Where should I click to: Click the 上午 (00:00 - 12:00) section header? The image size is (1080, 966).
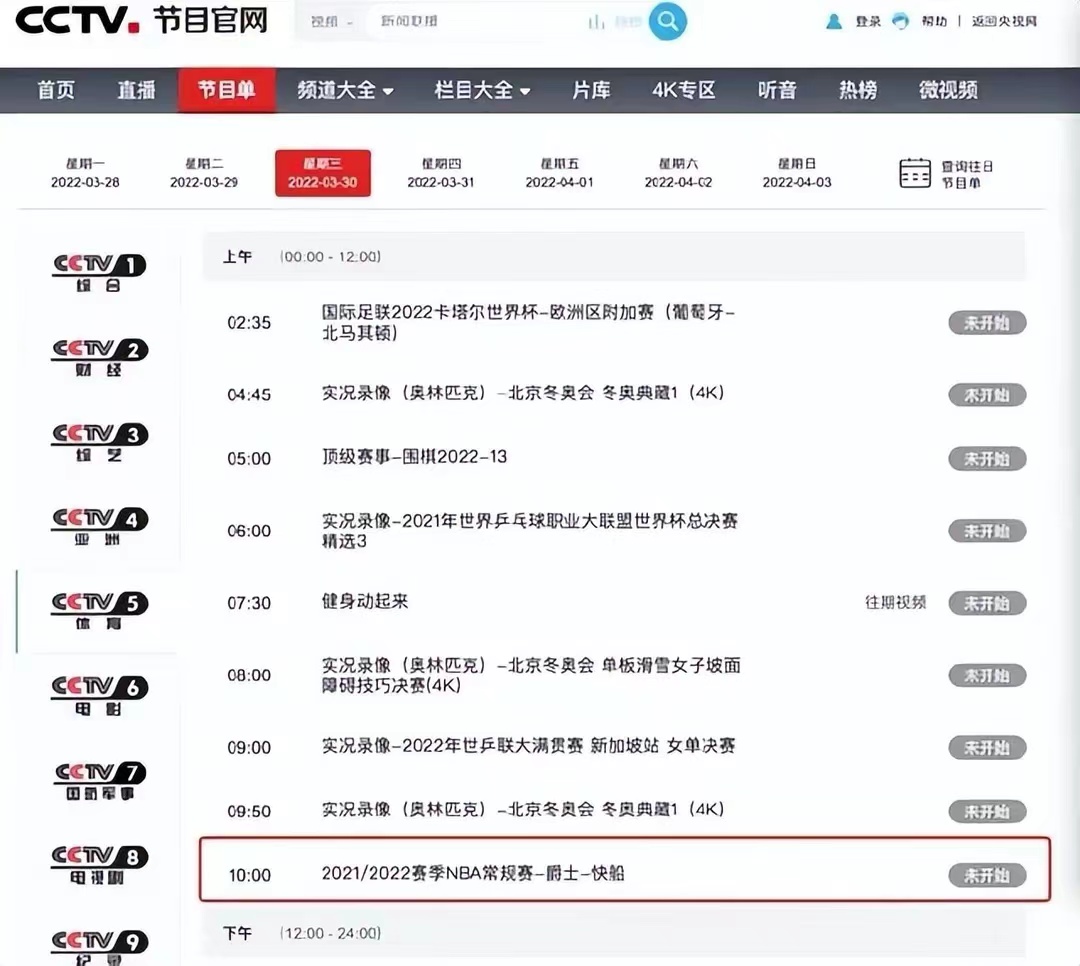(614, 257)
